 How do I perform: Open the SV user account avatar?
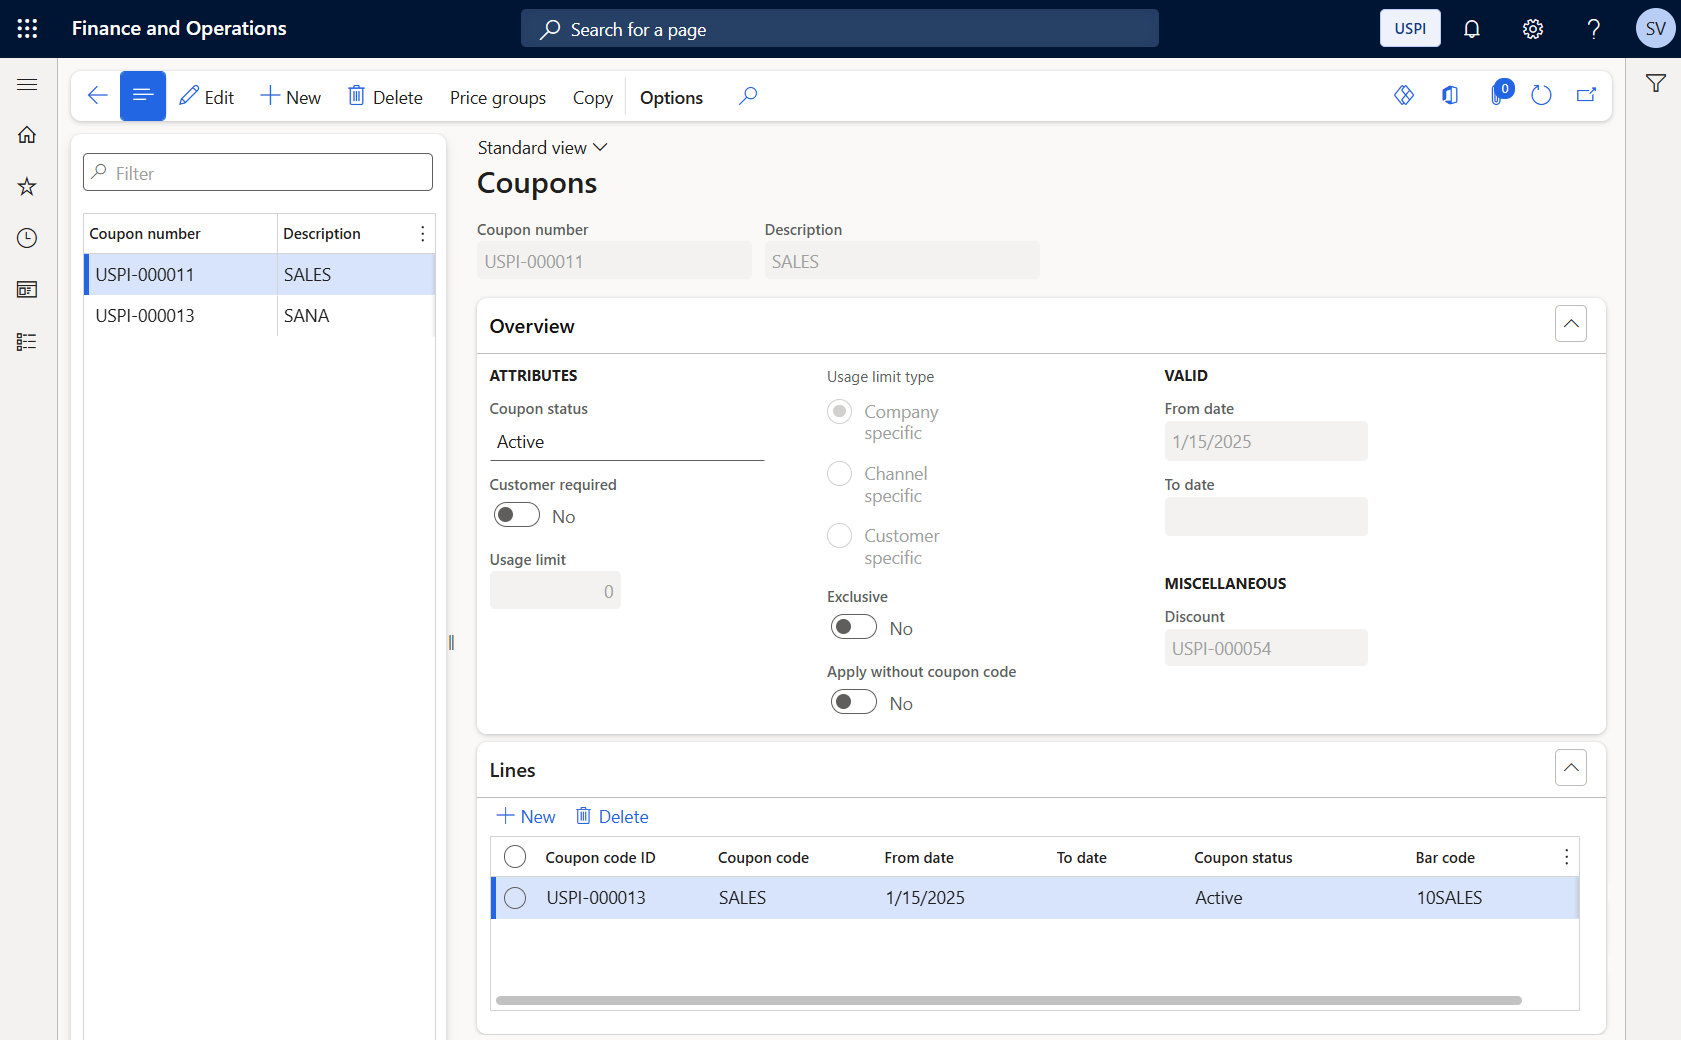[1655, 28]
